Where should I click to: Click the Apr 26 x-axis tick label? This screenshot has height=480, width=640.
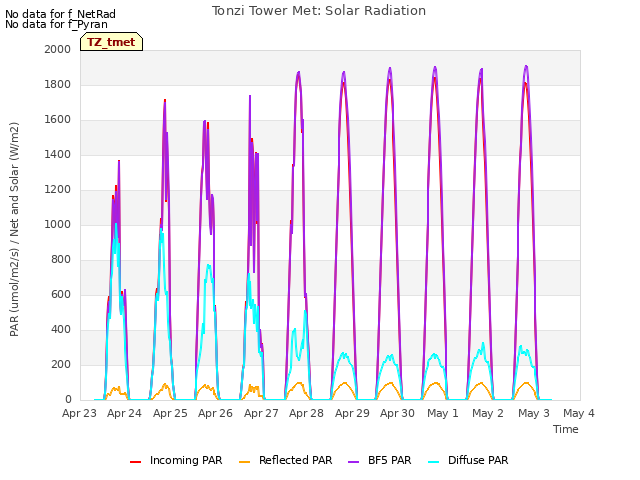[x=216, y=413]
